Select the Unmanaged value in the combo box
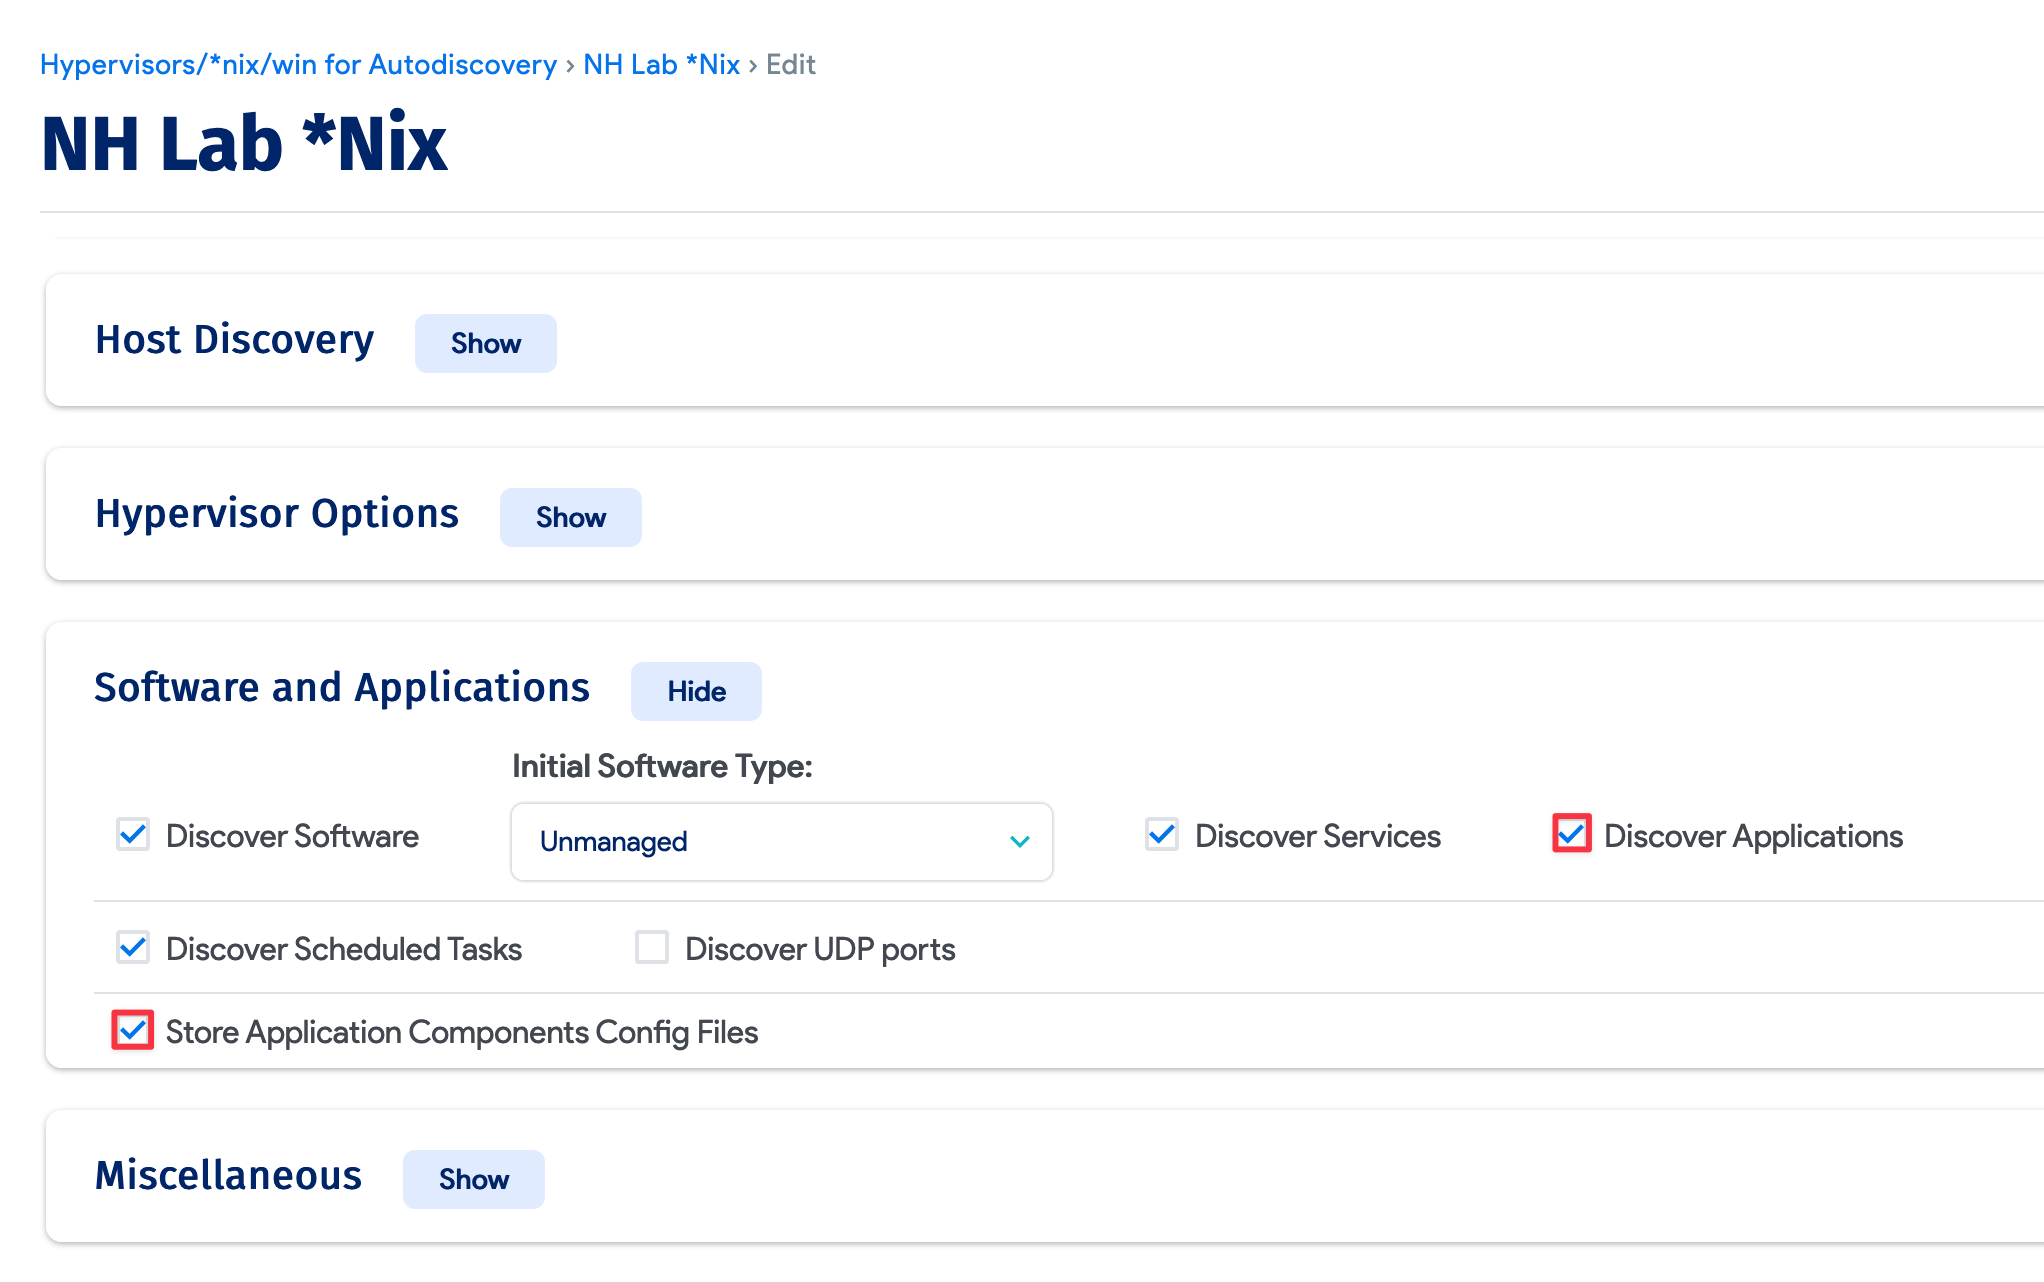 point(780,841)
